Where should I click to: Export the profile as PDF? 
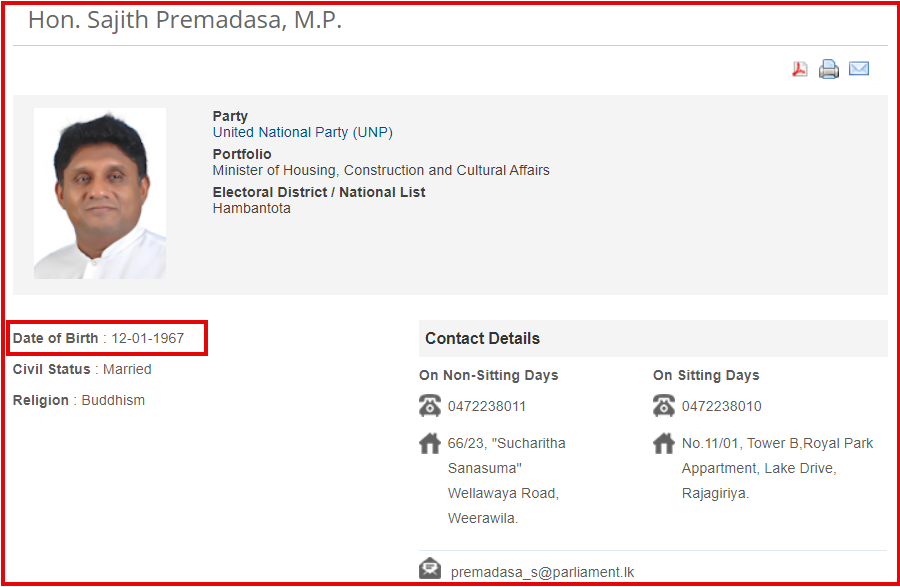pyautogui.click(x=800, y=69)
